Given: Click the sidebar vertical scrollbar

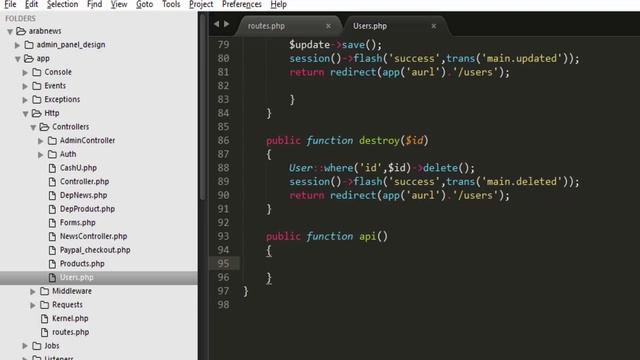Looking at the screenshot, I should click(202, 106).
